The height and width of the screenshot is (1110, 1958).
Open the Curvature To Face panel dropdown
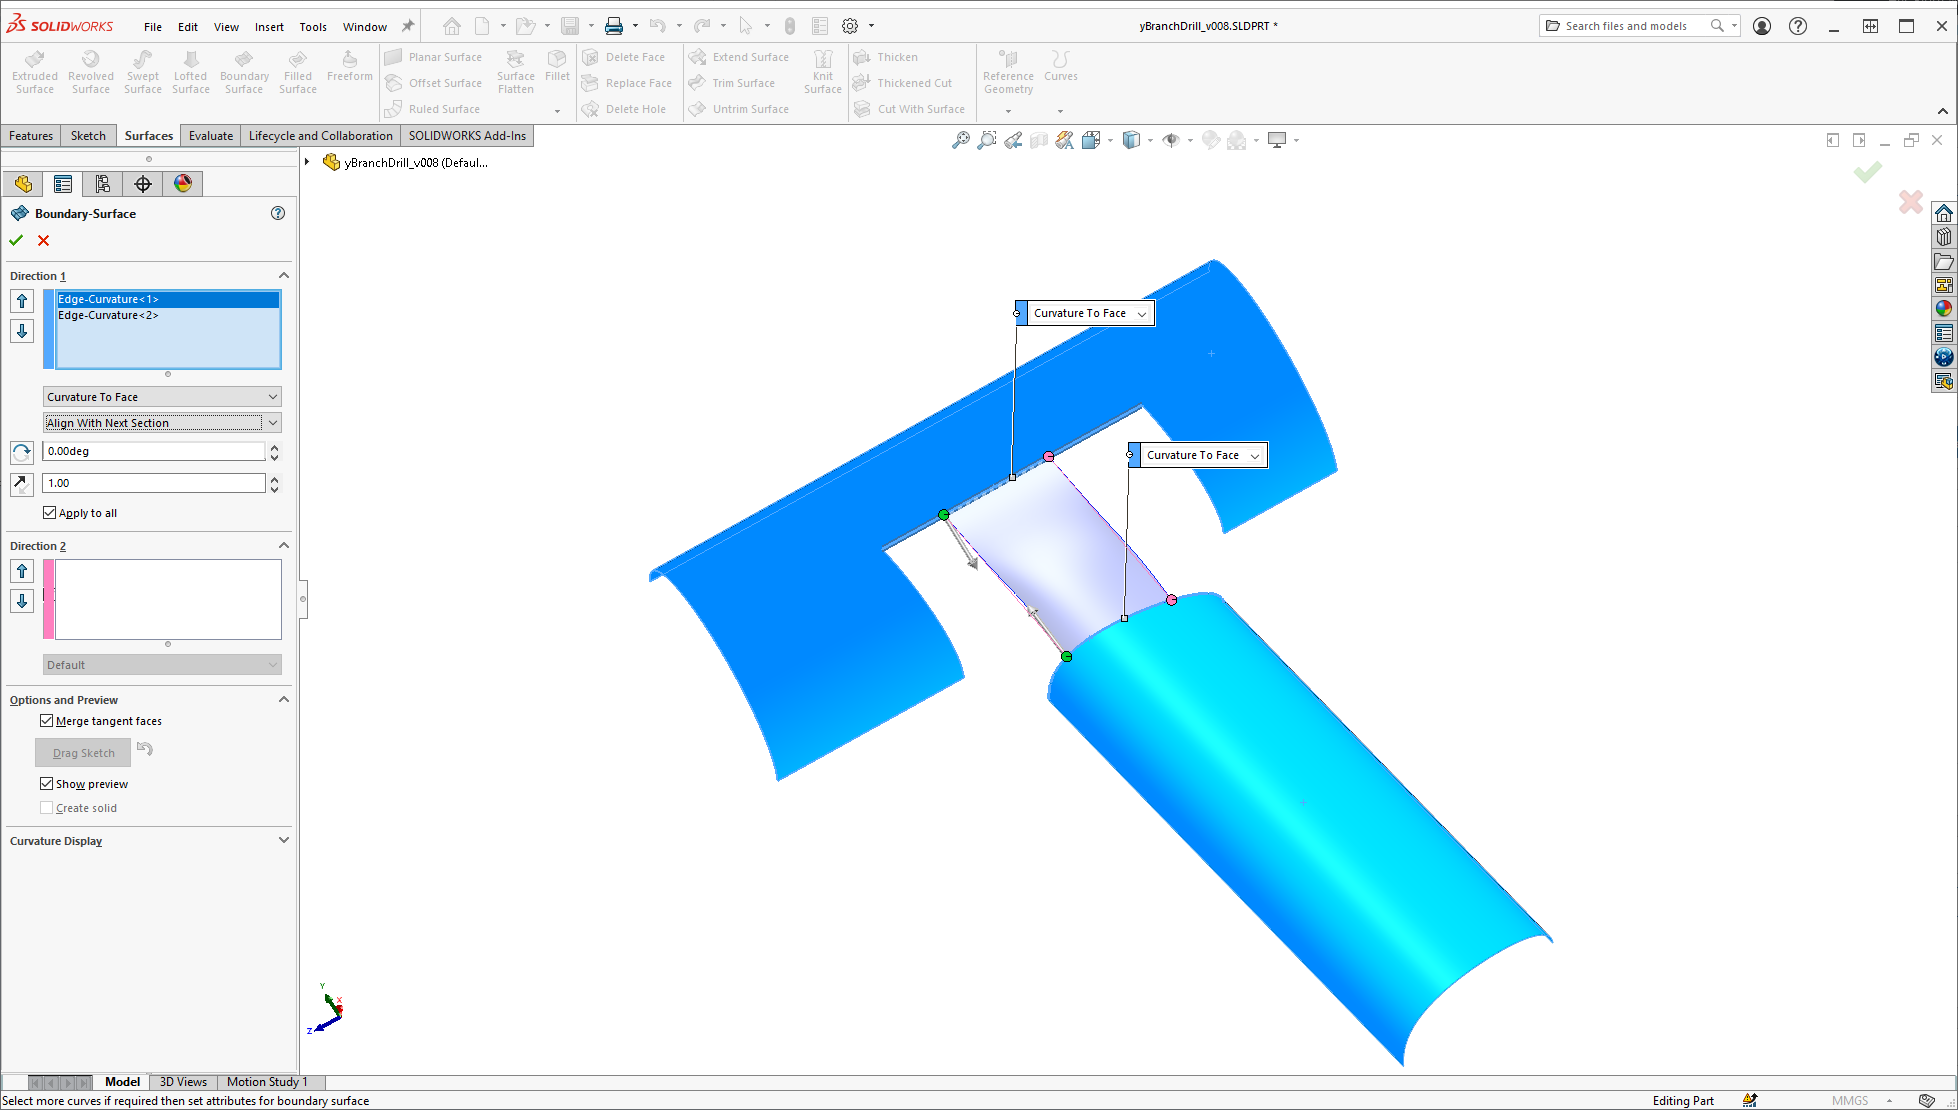click(162, 397)
